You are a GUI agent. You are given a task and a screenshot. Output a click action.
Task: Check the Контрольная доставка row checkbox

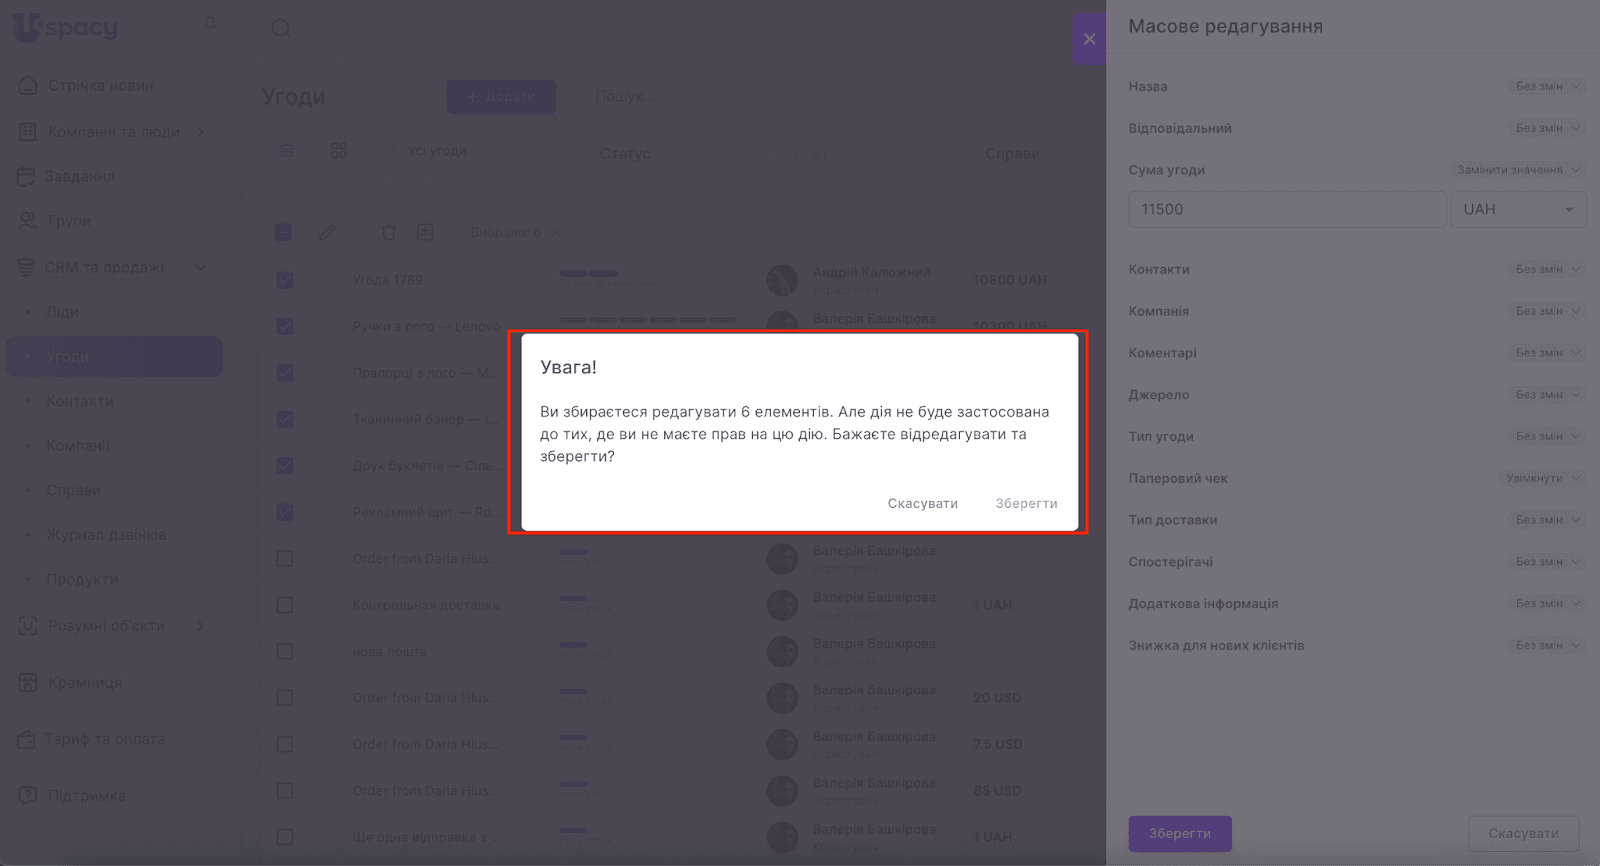(x=285, y=605)
